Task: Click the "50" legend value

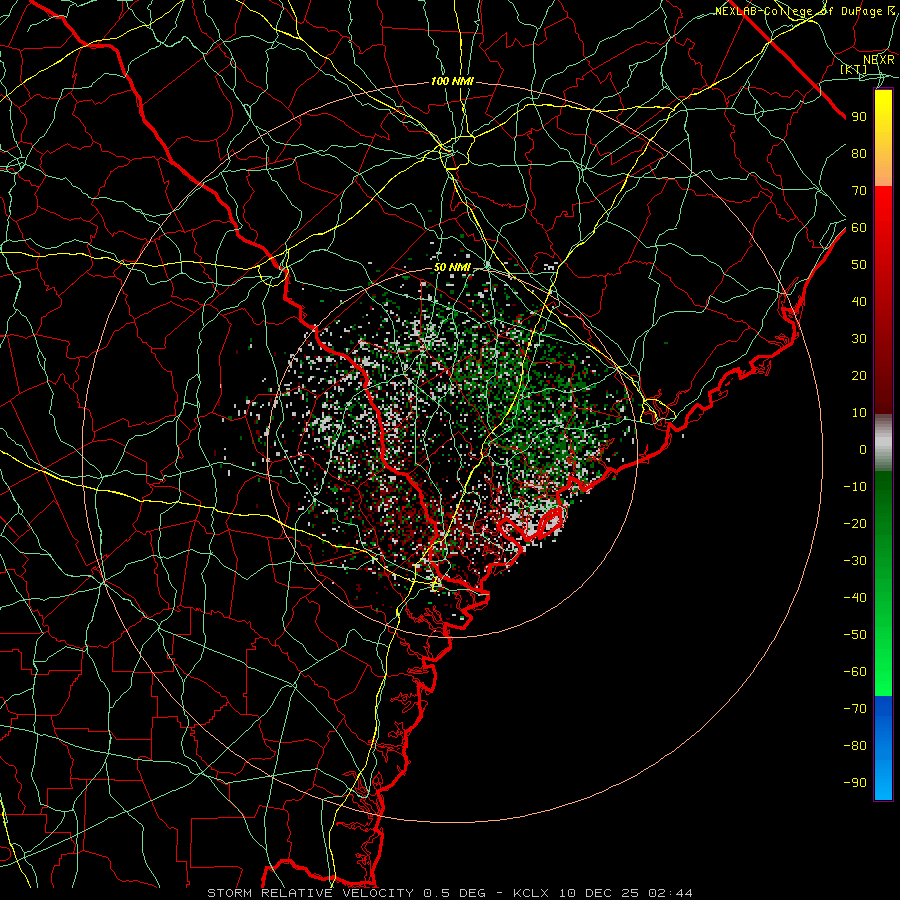Action: (x=859, y=265)
